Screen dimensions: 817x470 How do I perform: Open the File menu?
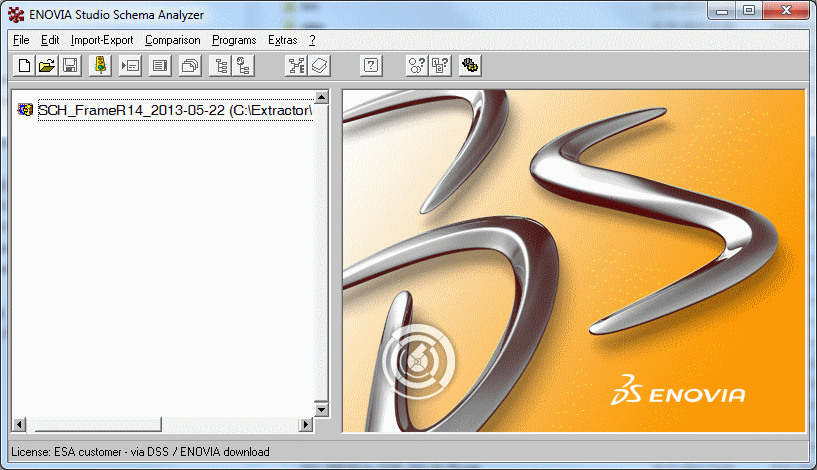pyautogui.click(x=21, y=40)
